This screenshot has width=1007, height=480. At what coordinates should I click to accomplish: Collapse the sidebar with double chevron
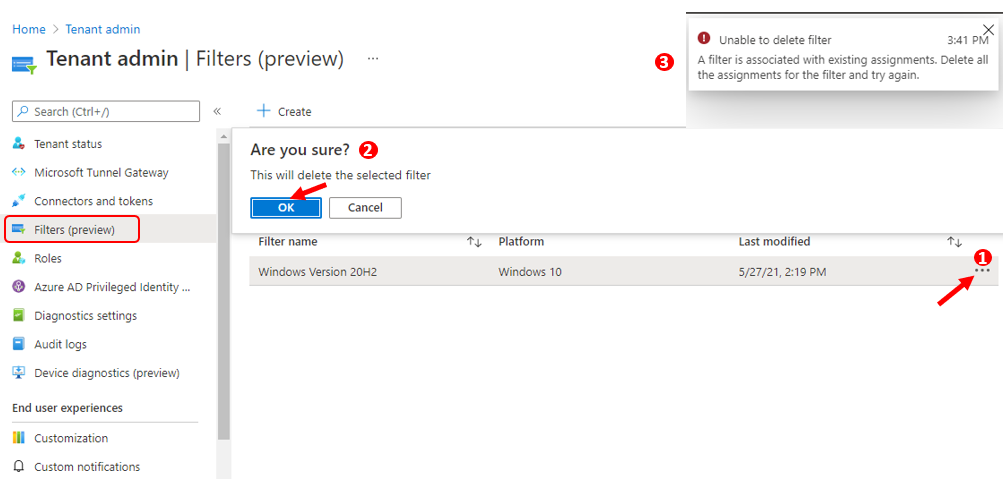217,111
